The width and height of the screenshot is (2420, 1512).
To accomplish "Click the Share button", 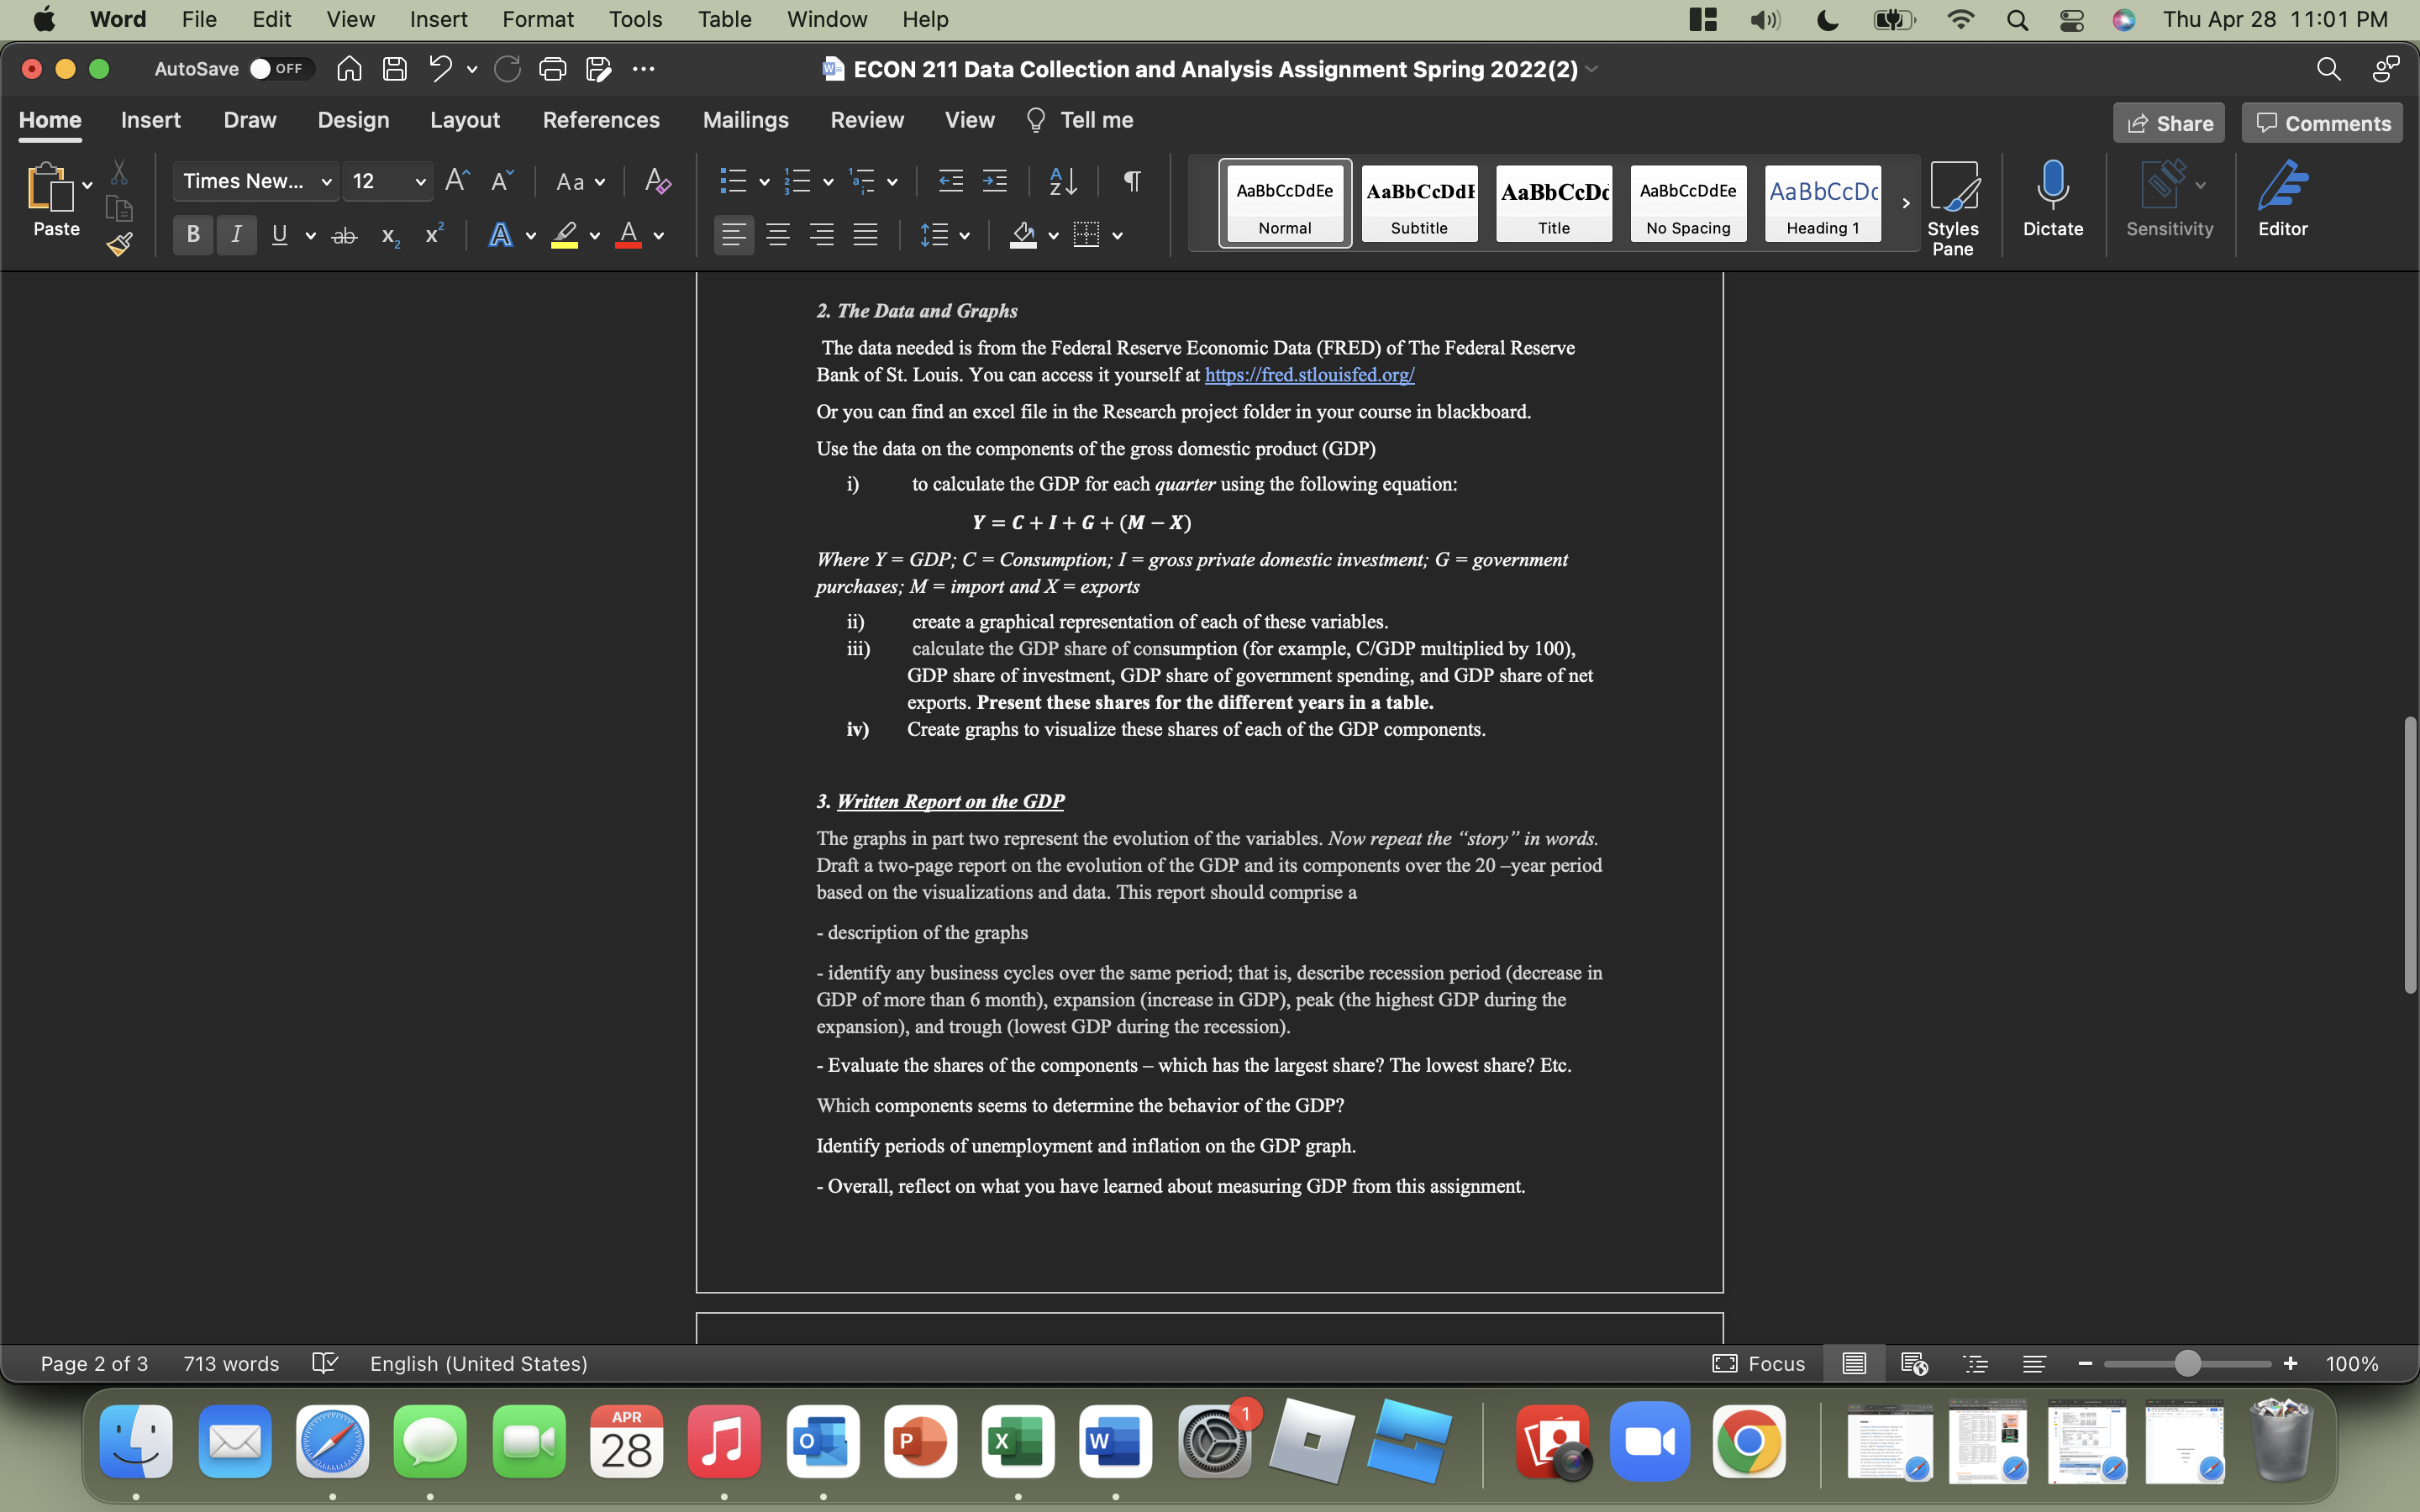I will tap(2170, 122).
